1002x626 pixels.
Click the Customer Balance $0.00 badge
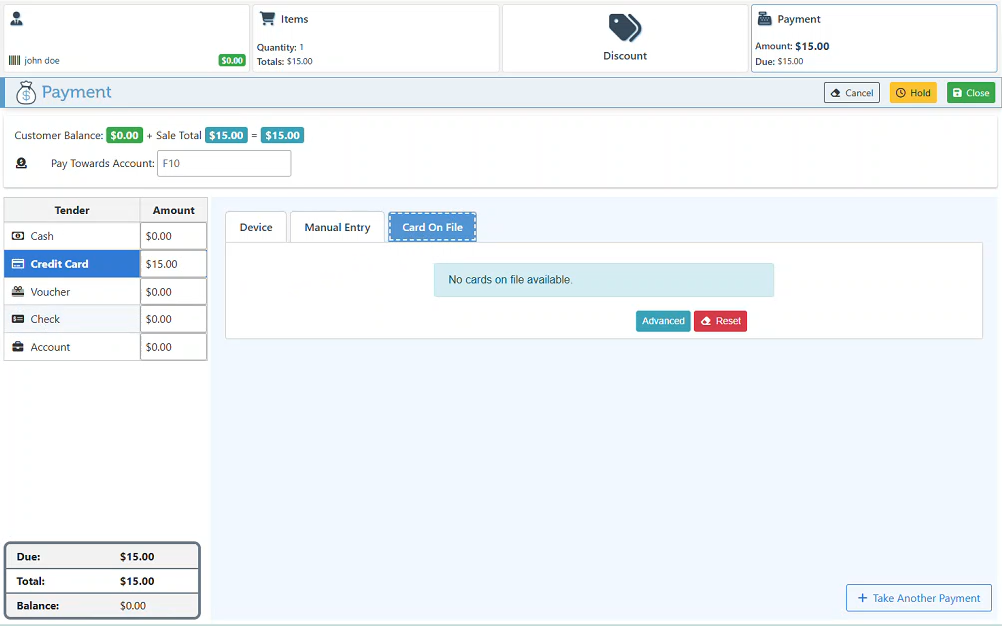click(124, 135)
